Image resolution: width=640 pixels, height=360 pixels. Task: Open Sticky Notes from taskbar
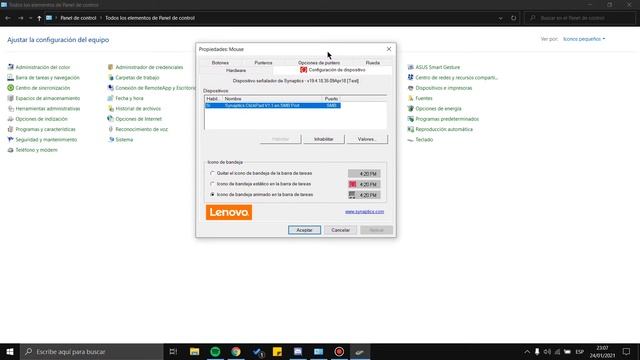click(x=277, y=351)
